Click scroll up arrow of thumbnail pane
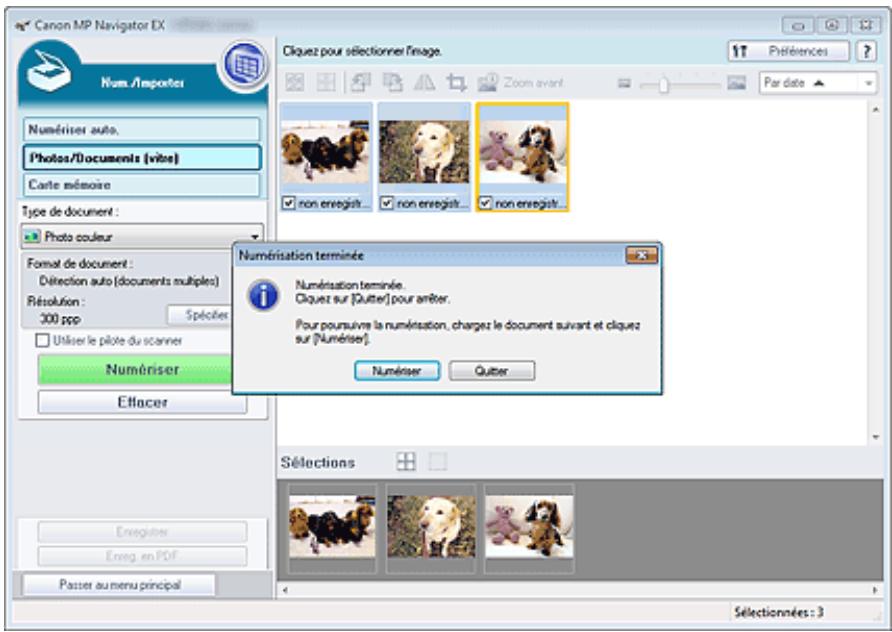The image size is (892, 632). coord(875,110)
